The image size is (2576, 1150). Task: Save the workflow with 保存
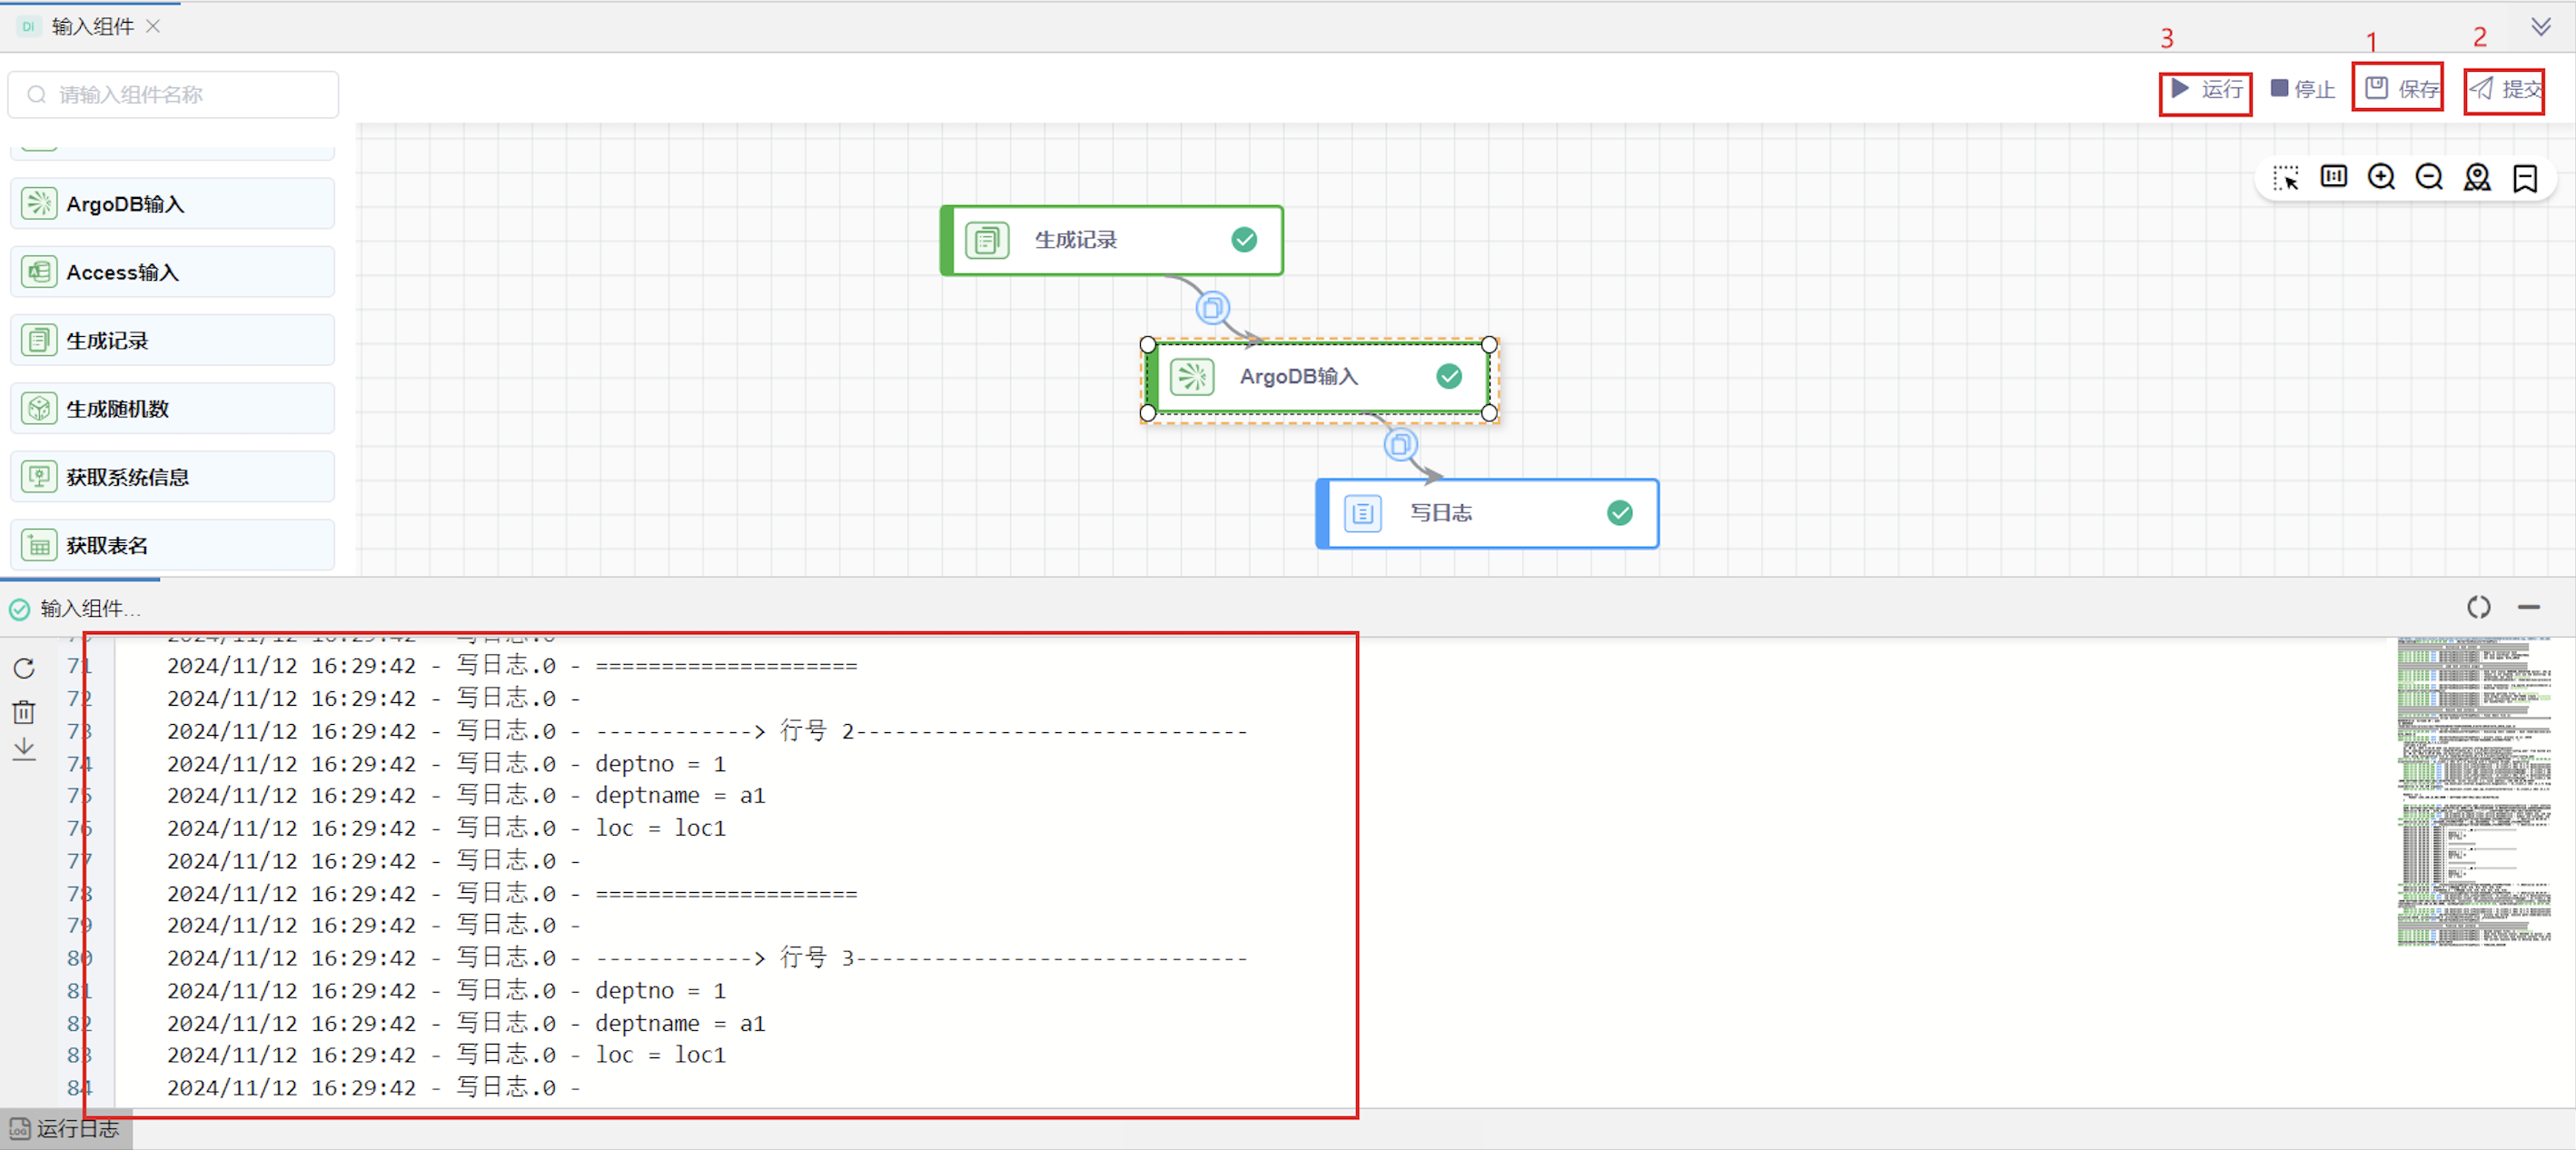click(x=2401, y=90)
